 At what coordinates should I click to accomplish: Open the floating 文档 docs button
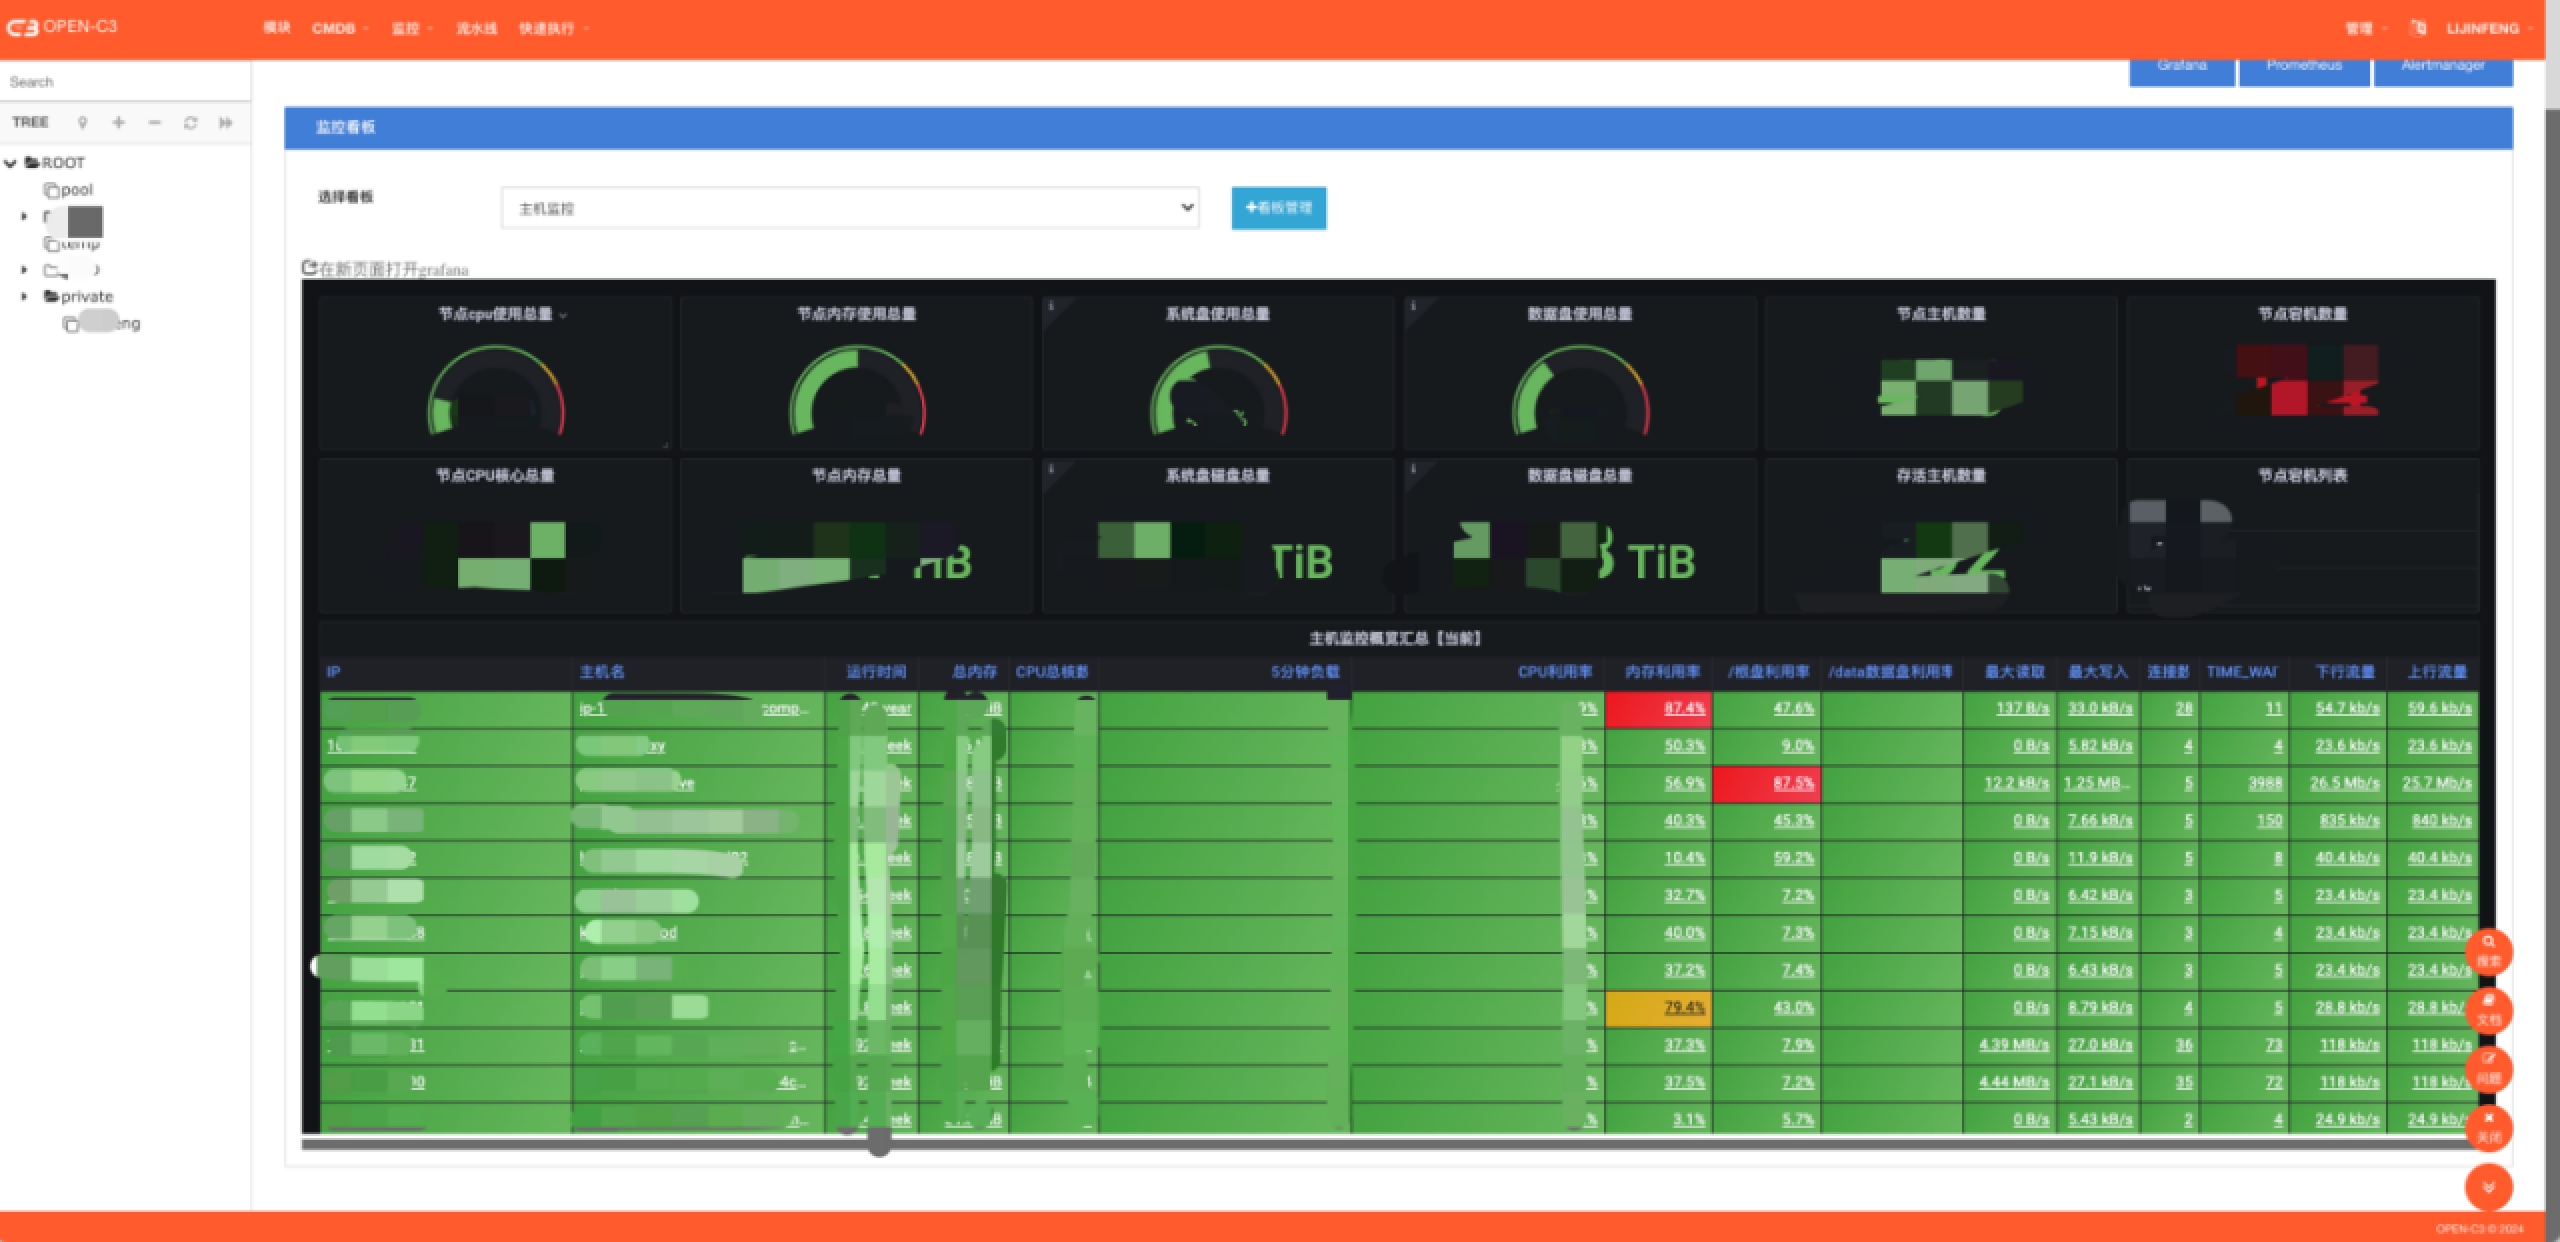pyautogui.click(x=2488, y=1010)
